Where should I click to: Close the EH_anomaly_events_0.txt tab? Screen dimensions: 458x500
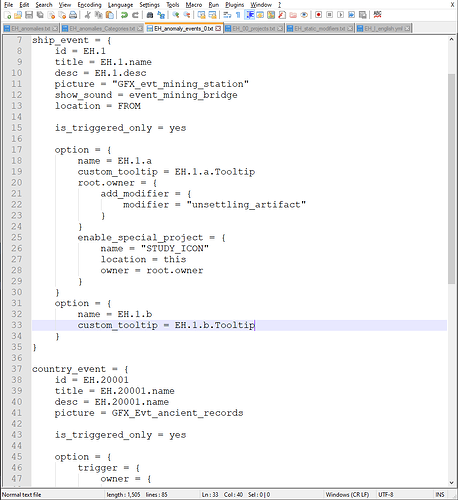click(218, 29)
